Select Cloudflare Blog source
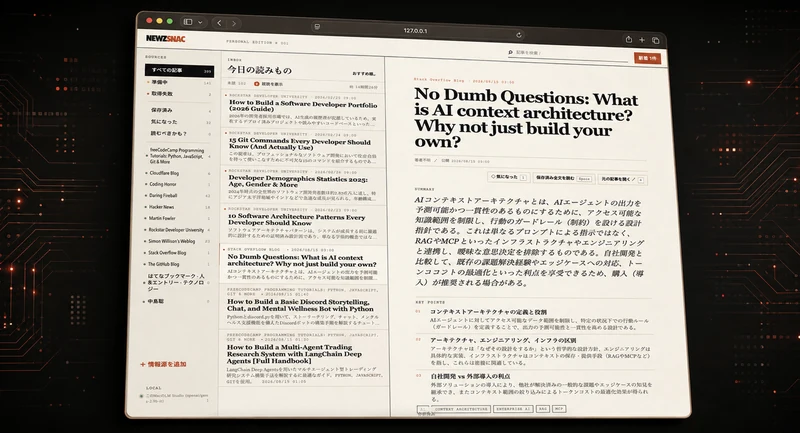The image size is (800, 433). [x=178, y=173]
